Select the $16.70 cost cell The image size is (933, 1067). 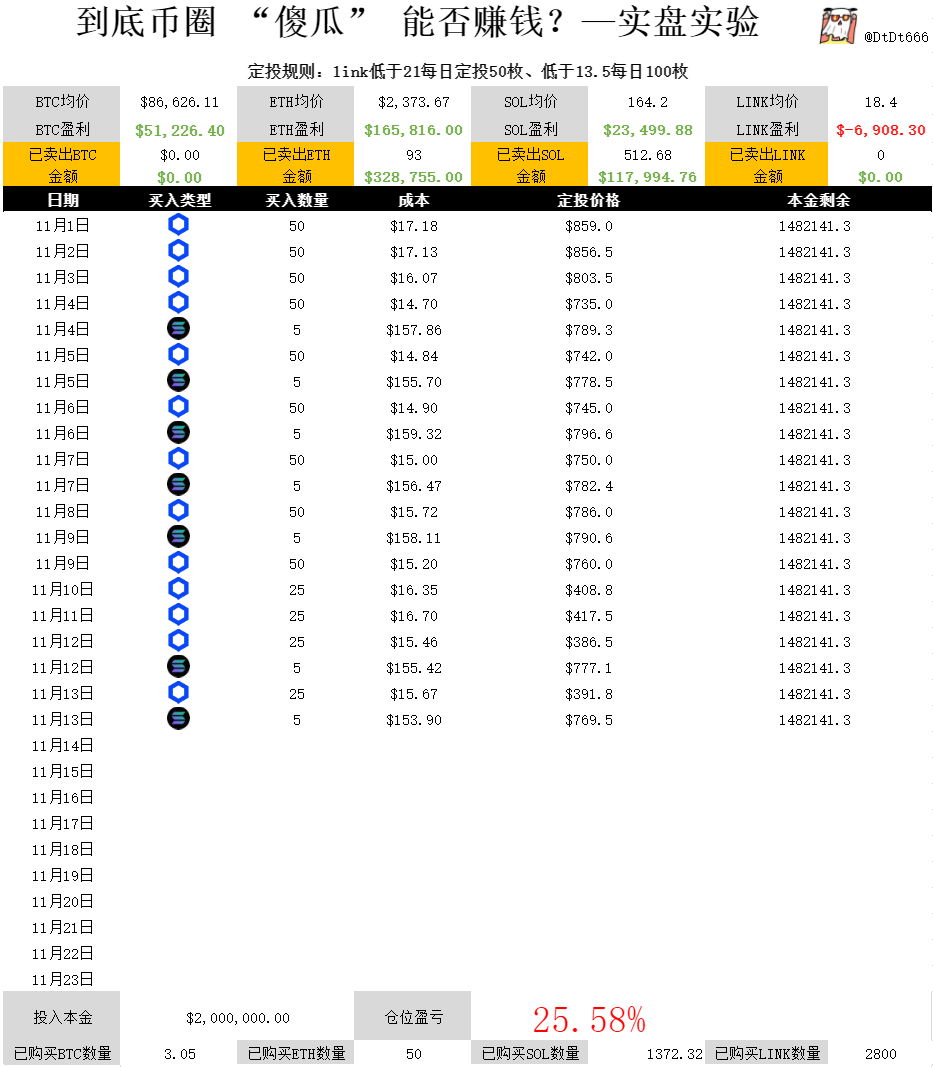[x=414, y=616]
